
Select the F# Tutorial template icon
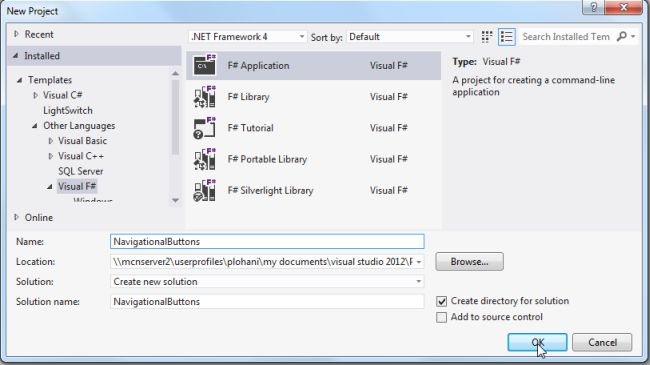click(205, 128)
